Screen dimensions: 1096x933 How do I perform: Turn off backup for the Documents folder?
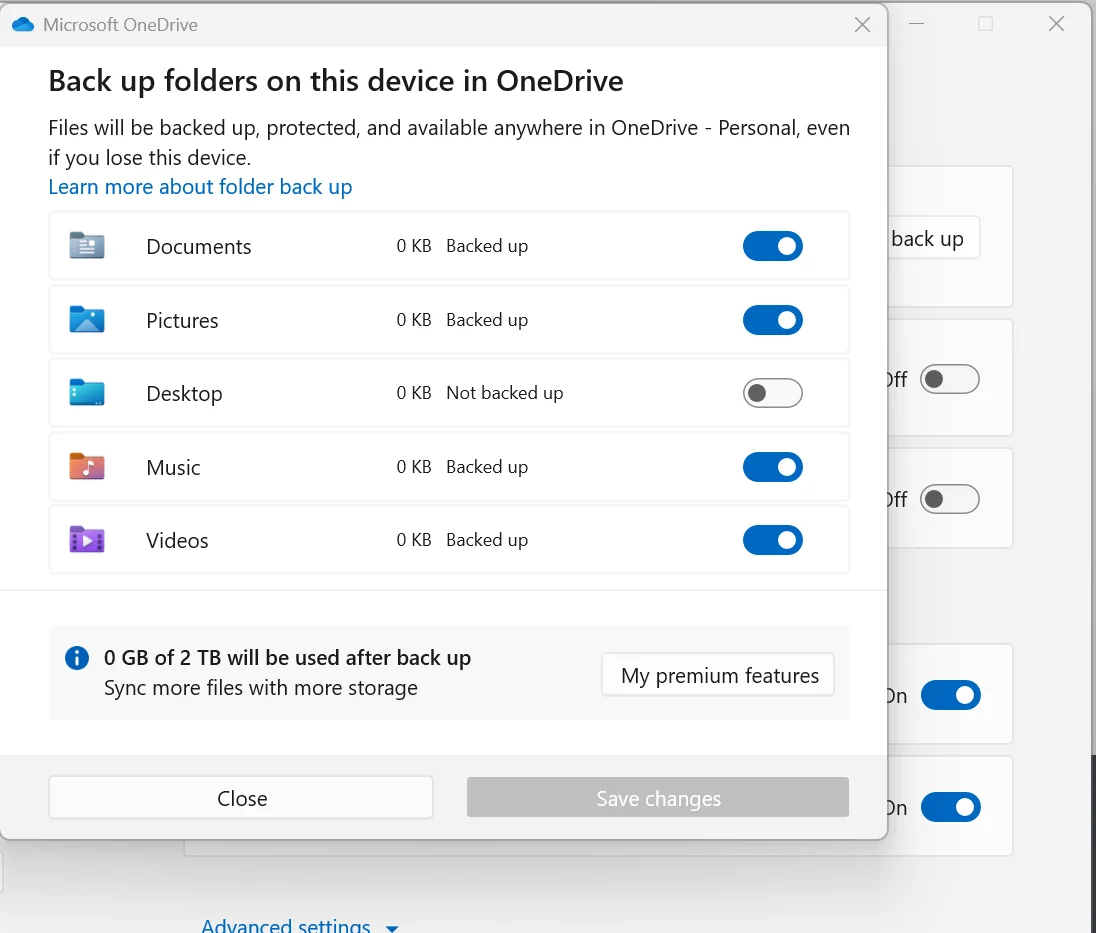[x=772, y=246]
